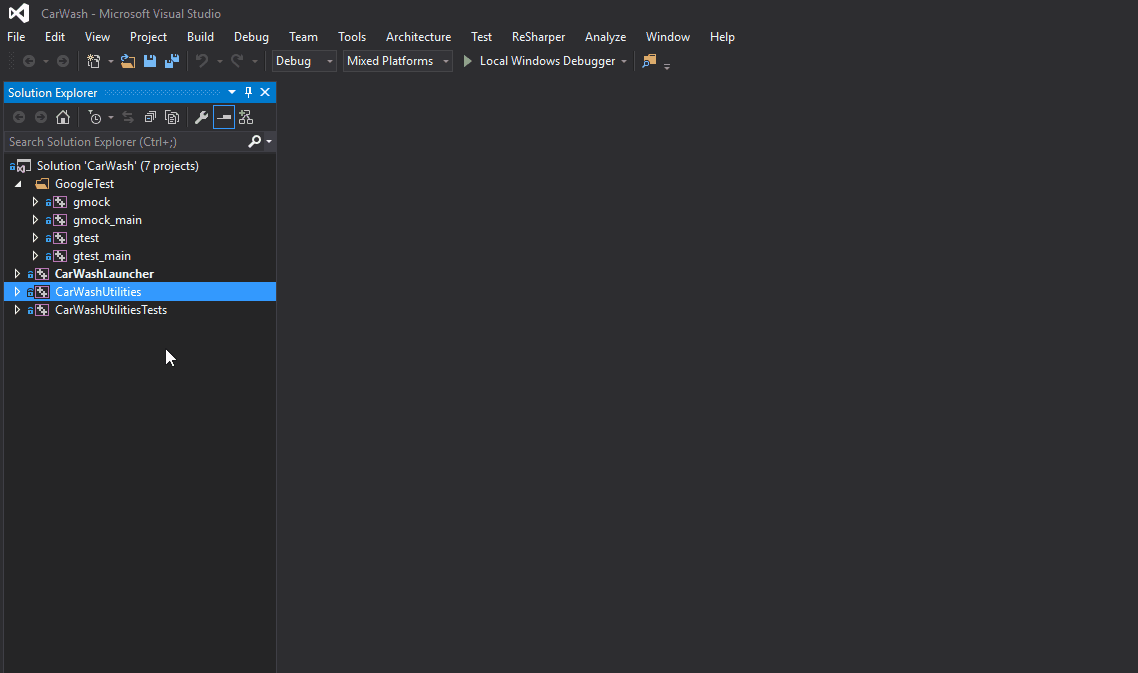
Task: Select the CarWashUtilitiesTests project
Action: (111, 309)
